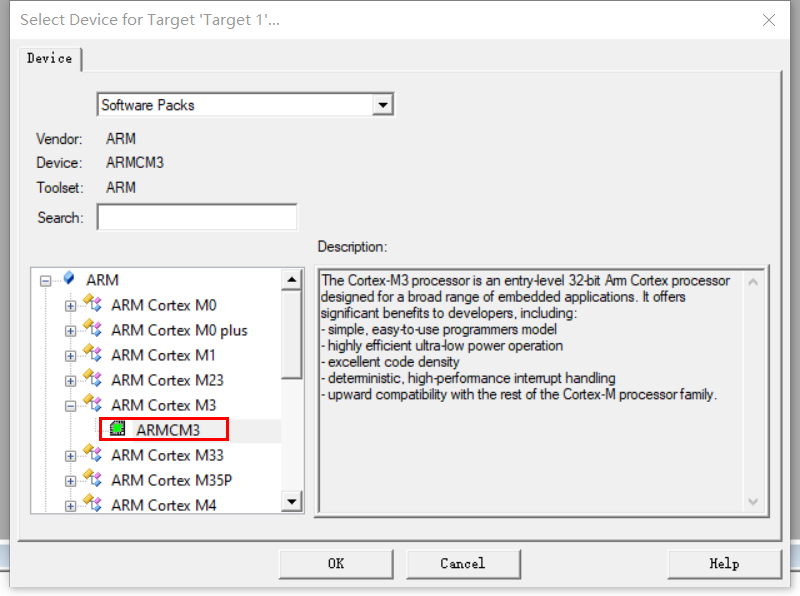Click device tree scrollbar down arrow
800x596 pixels.
click(292, 501)
